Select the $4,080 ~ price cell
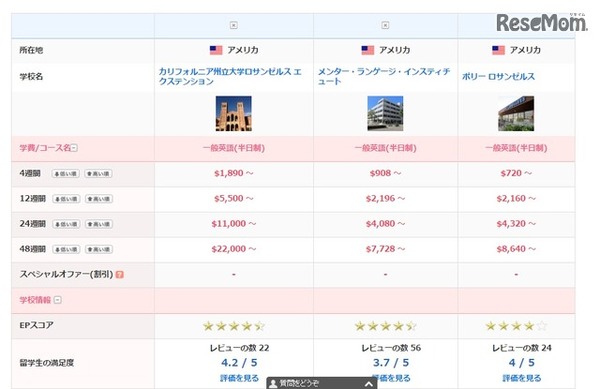 [385, 224]
